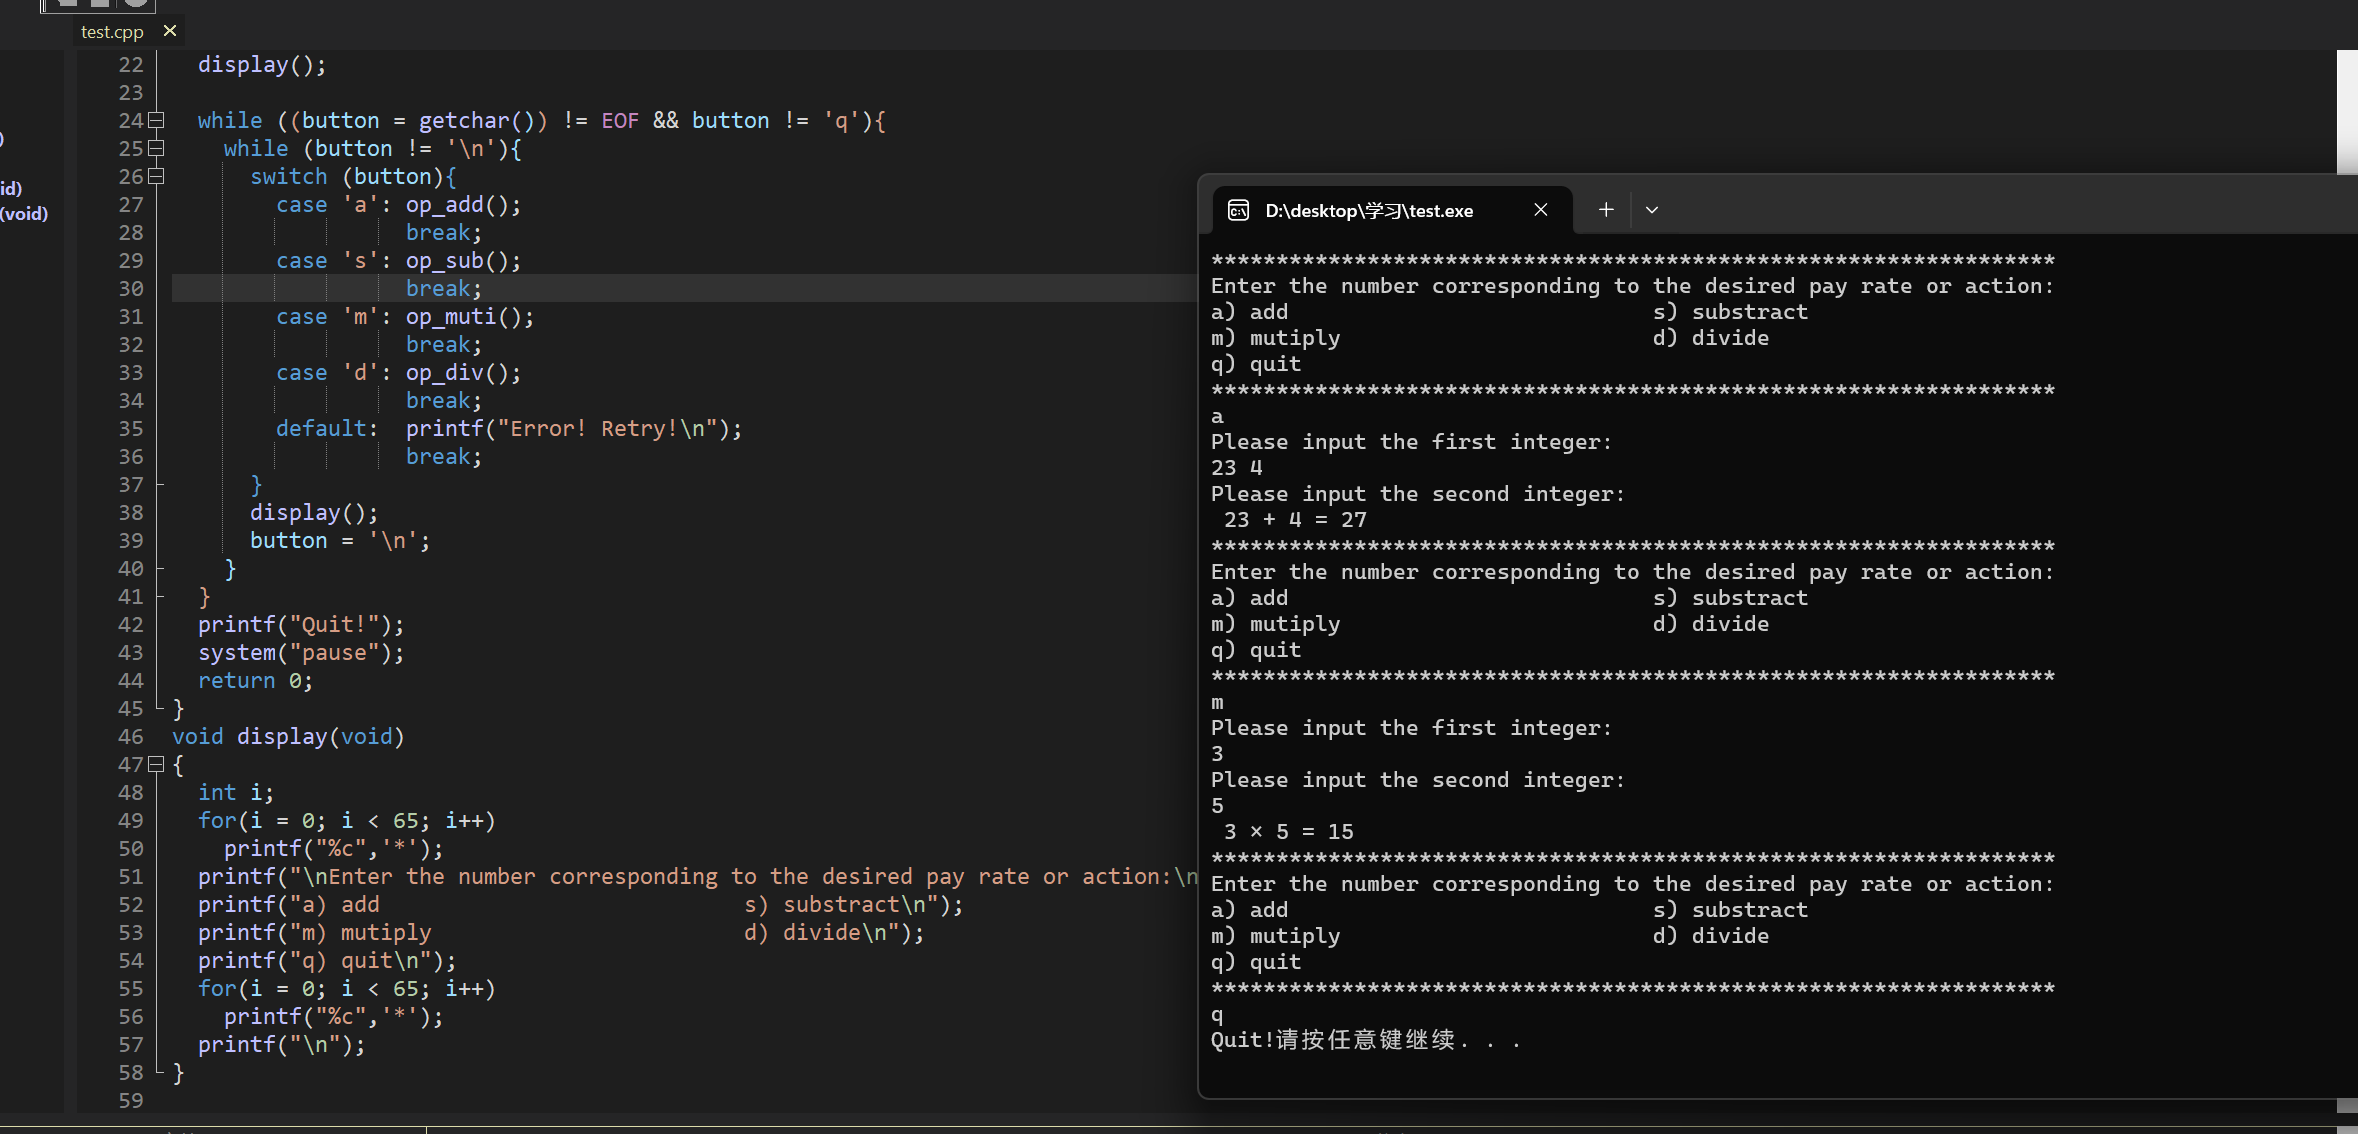This screenshot has width=2358, height=1134.
Task: Collapse the switch block fold at line 26
Action: (156, 177)
